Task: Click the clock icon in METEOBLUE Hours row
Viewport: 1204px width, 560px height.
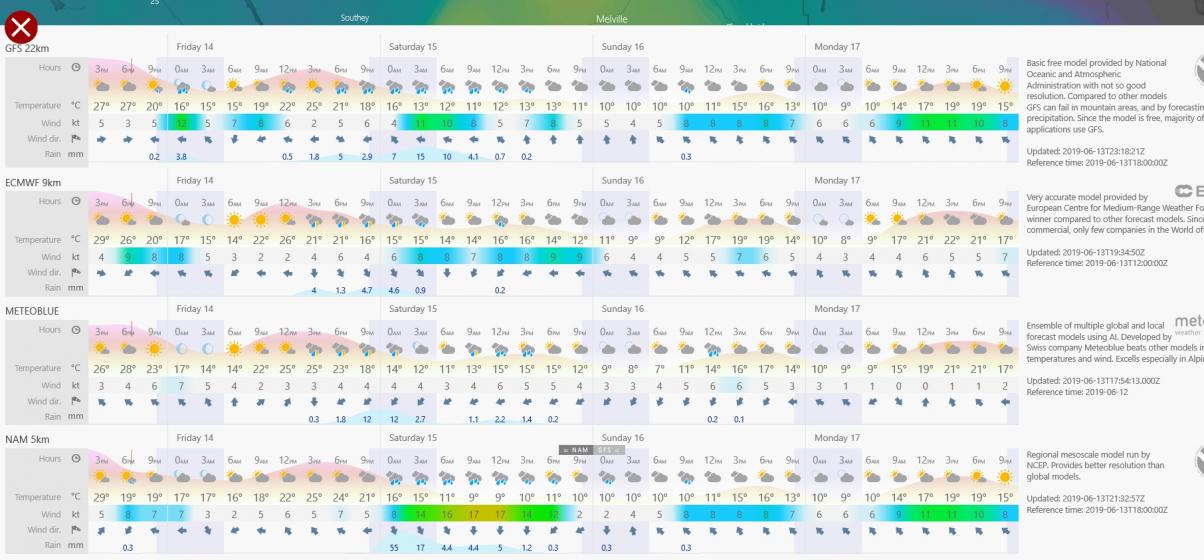Action: [75, 330]
